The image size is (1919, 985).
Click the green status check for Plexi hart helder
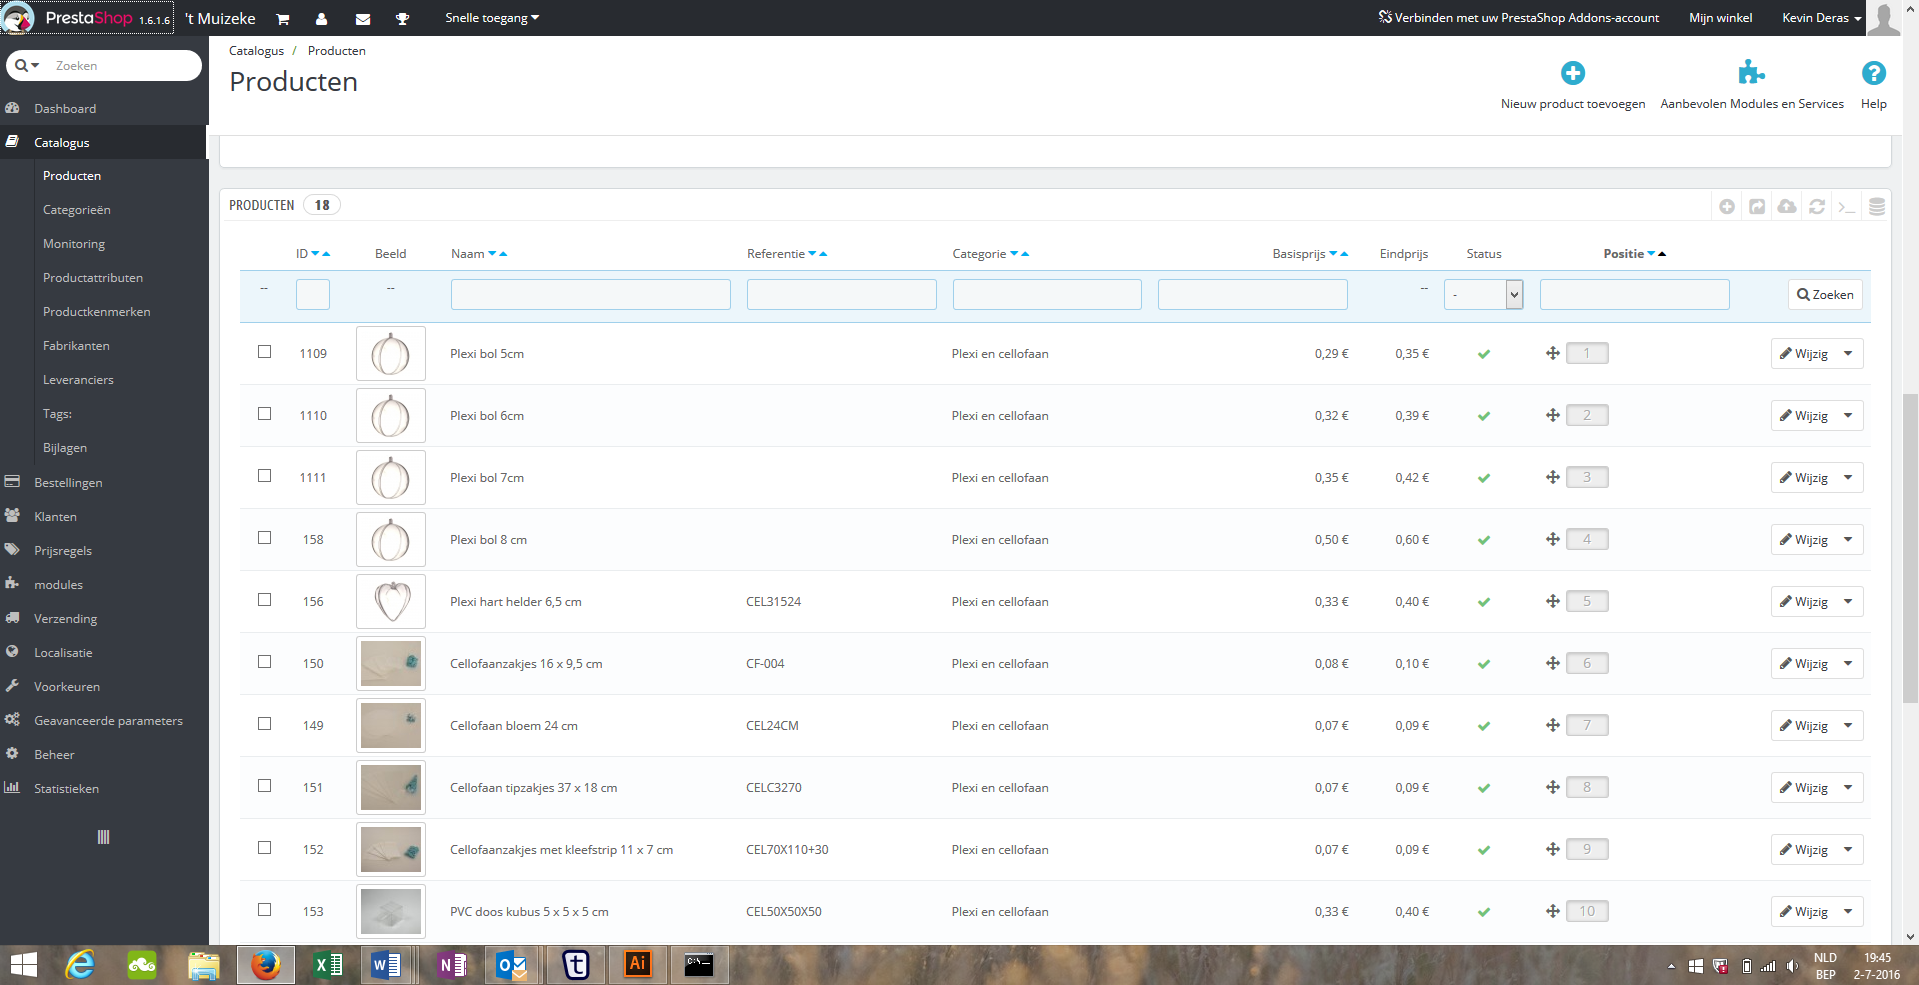[1484, 602]
